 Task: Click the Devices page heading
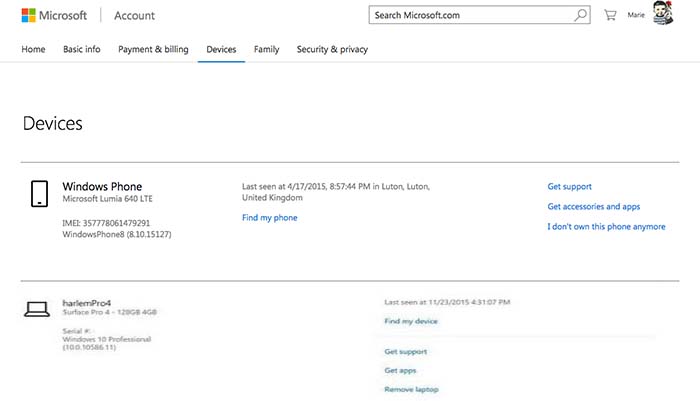click(x=53, y=123)
